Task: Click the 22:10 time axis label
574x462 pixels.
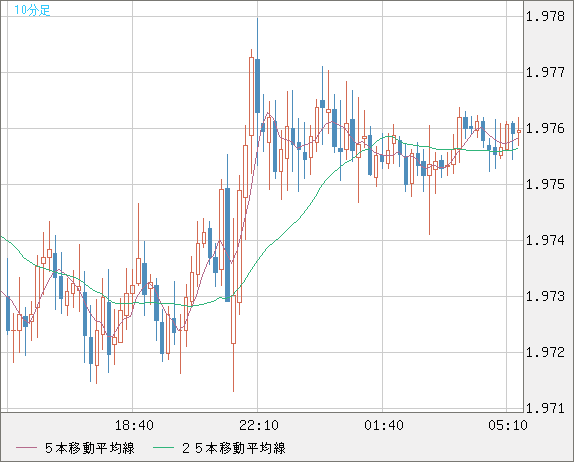Action: click(259, 425)
